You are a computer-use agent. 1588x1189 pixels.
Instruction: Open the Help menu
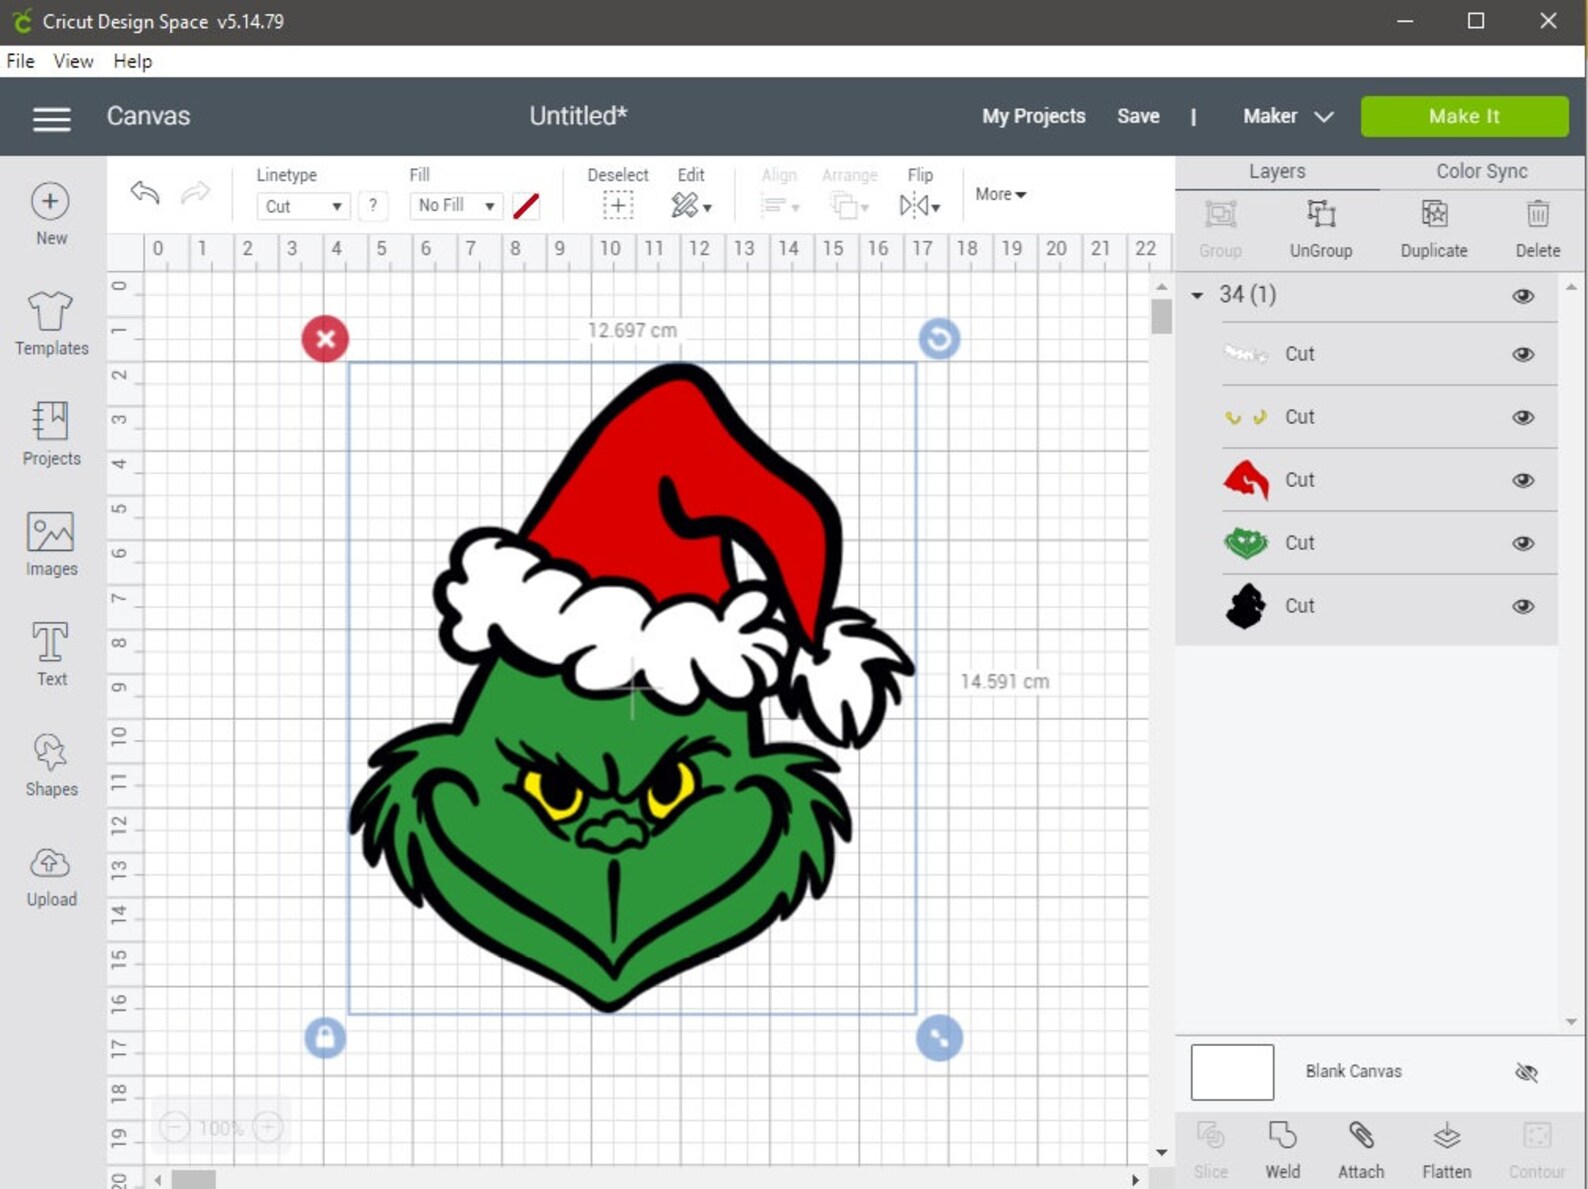pyautogui.click(x=132, y=61)
